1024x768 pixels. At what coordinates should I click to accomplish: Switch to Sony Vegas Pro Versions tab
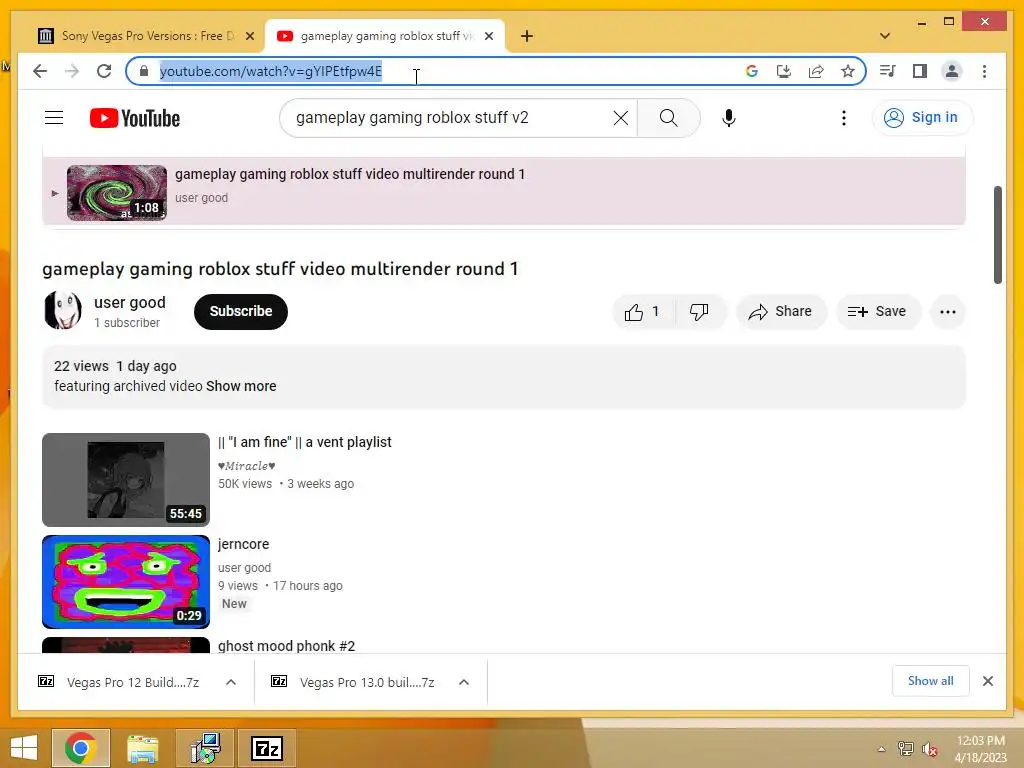(137, 36)
